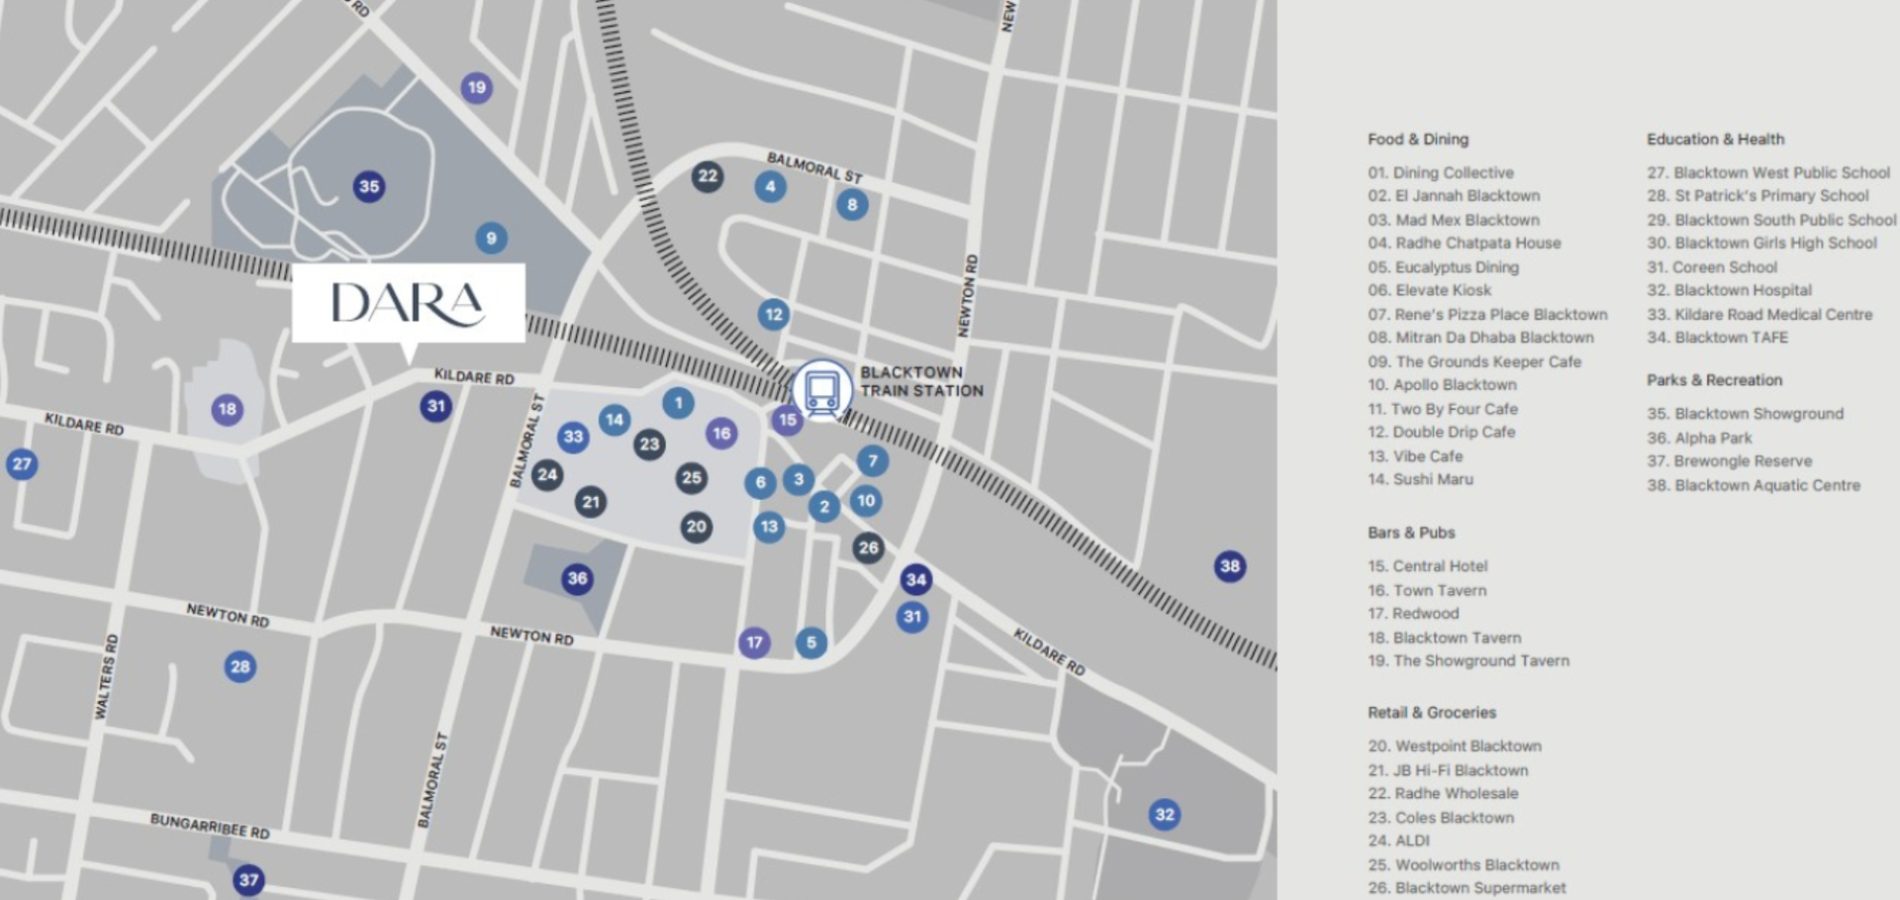Select the navy map marker numbered 36
The height and width of the screenshot is (900, 1900).
pos(577,579)
